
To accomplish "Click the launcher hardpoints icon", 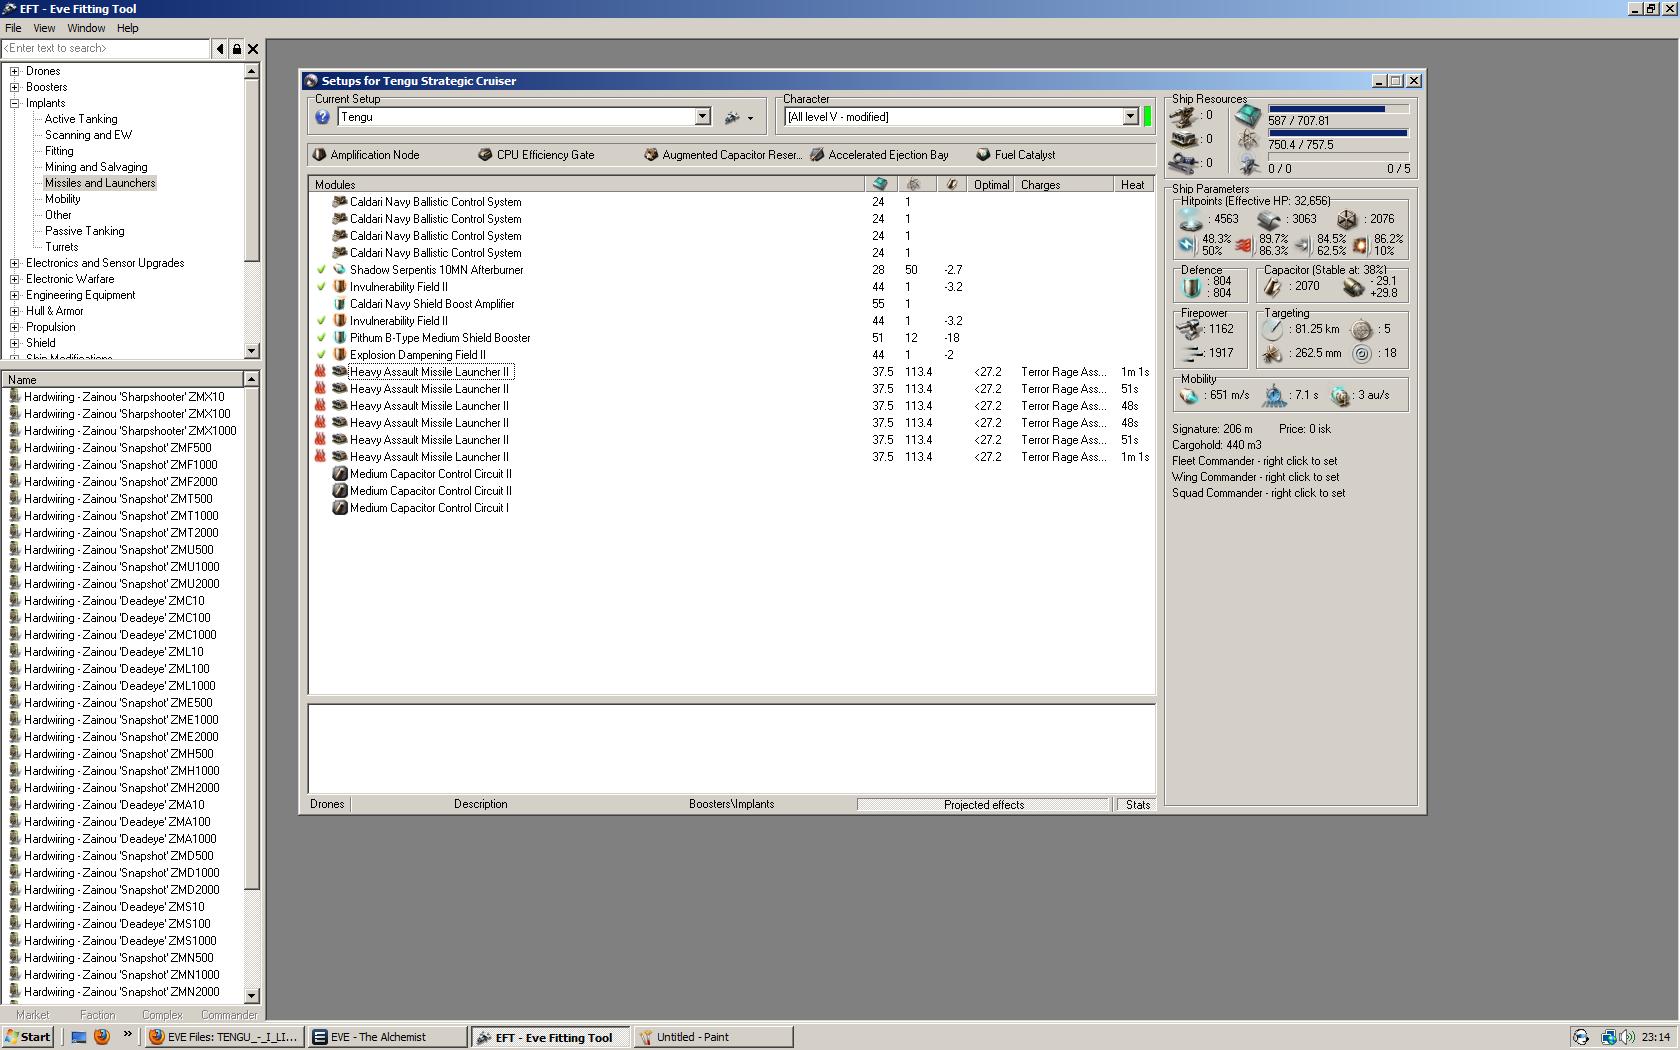I will tap(1185, 140).
